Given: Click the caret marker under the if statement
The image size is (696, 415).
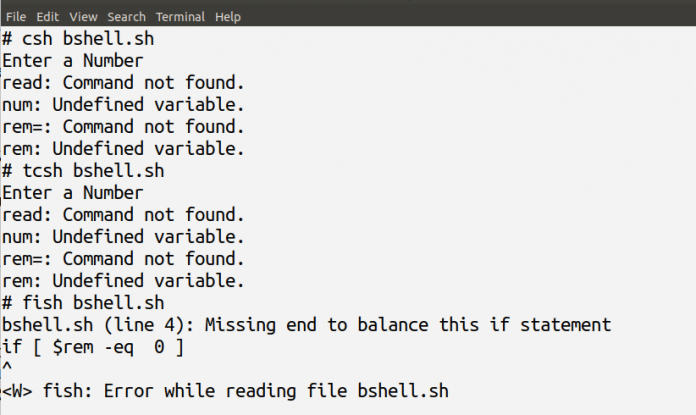Looking at the screenshot, I should point(7,368).
